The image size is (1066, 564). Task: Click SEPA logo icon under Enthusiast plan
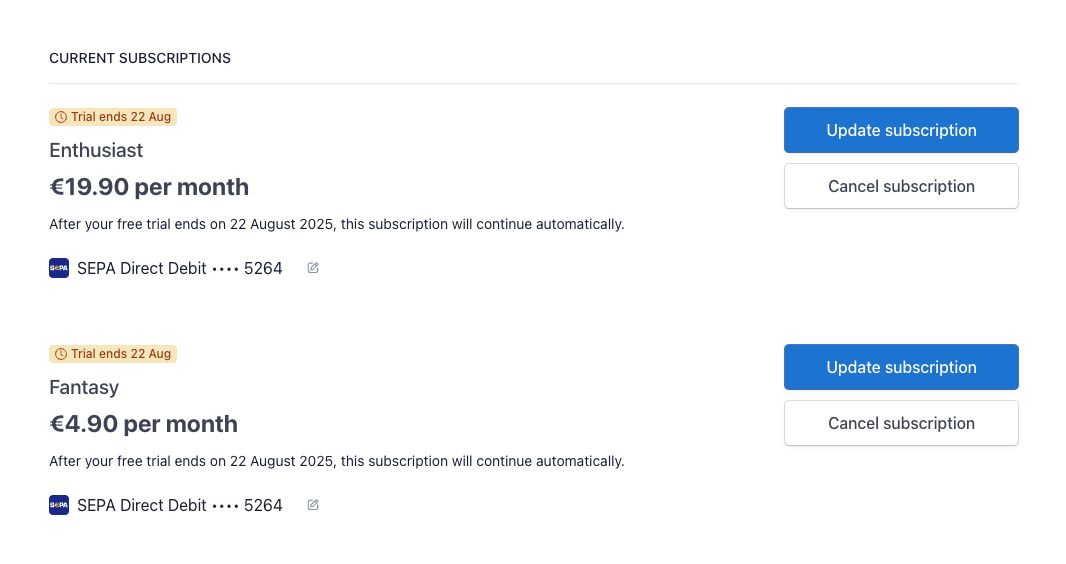point(59,268)
